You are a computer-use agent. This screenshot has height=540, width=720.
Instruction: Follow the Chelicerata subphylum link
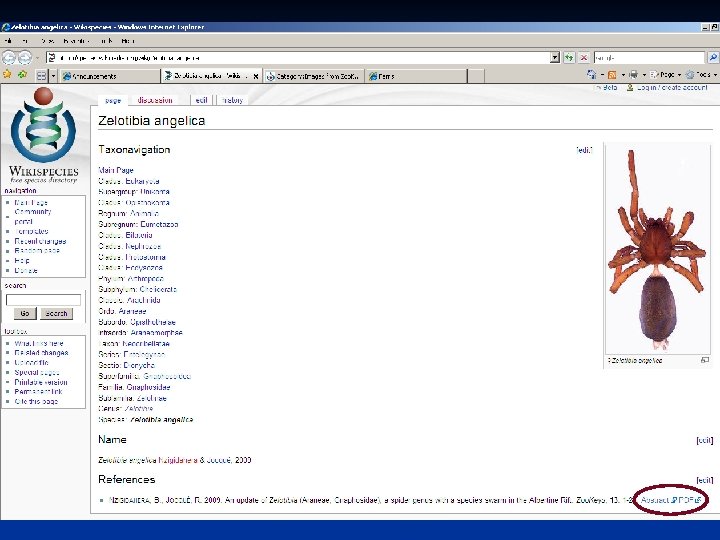point(158,289)
